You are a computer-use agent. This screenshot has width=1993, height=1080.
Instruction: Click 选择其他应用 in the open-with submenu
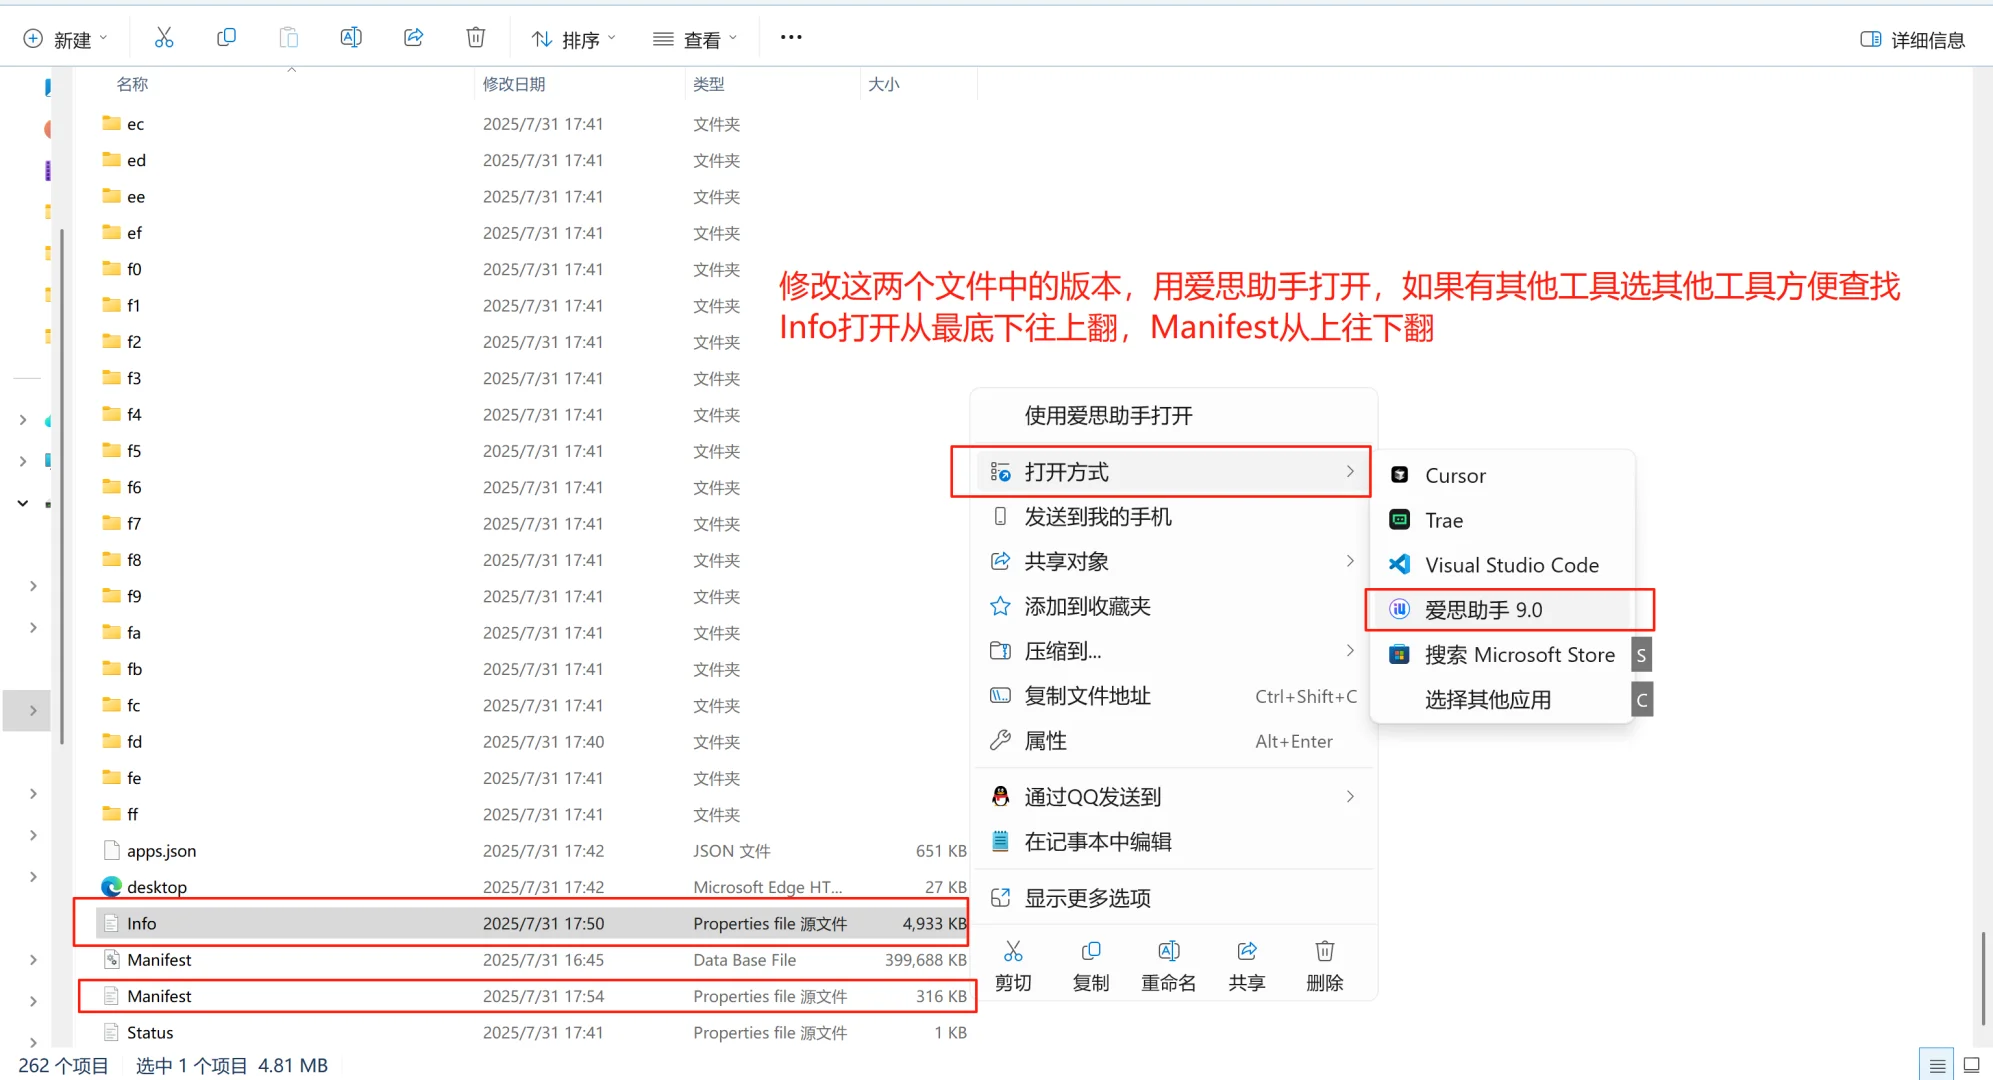coord(1487,699)
